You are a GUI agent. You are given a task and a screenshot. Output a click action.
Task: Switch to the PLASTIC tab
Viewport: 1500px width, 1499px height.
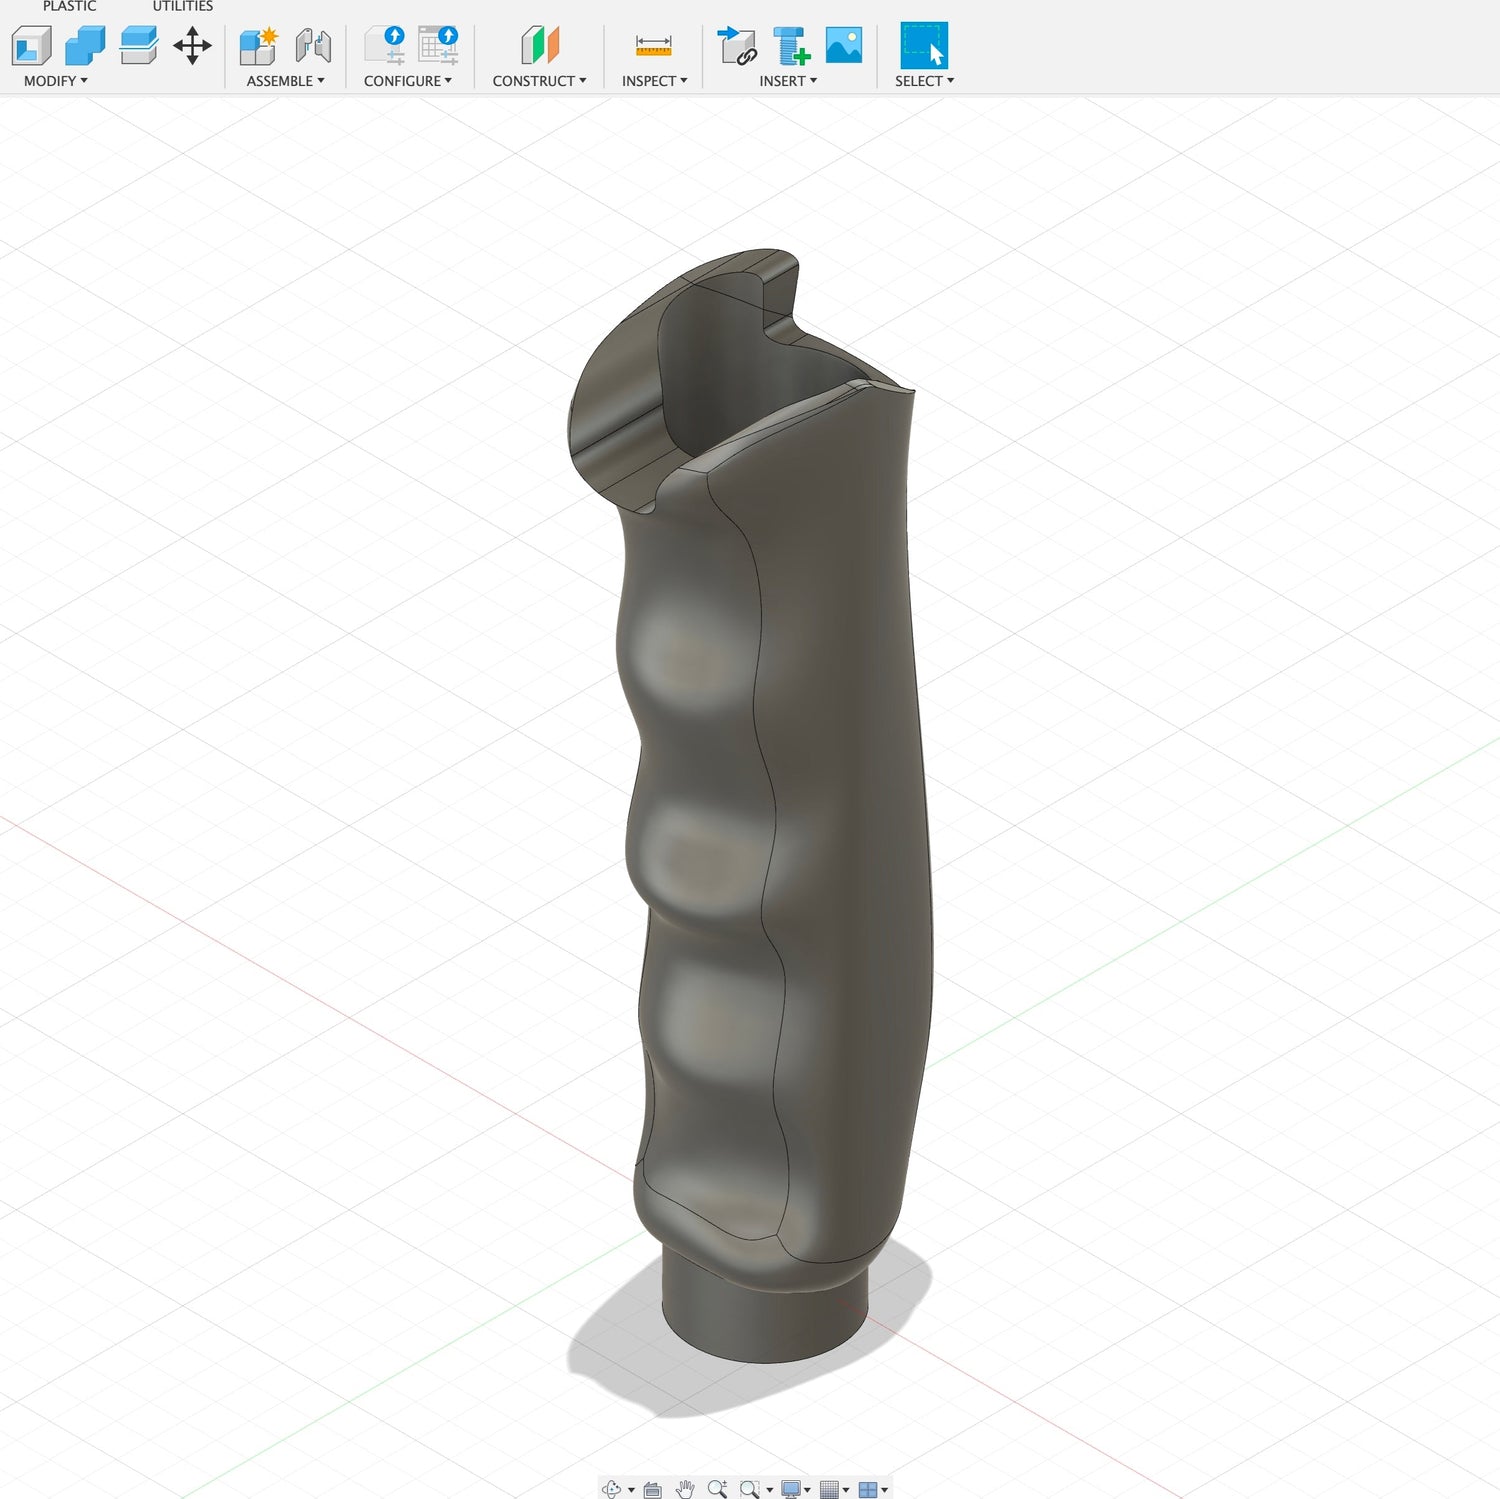pyautogui.click(x=70, y=6)
